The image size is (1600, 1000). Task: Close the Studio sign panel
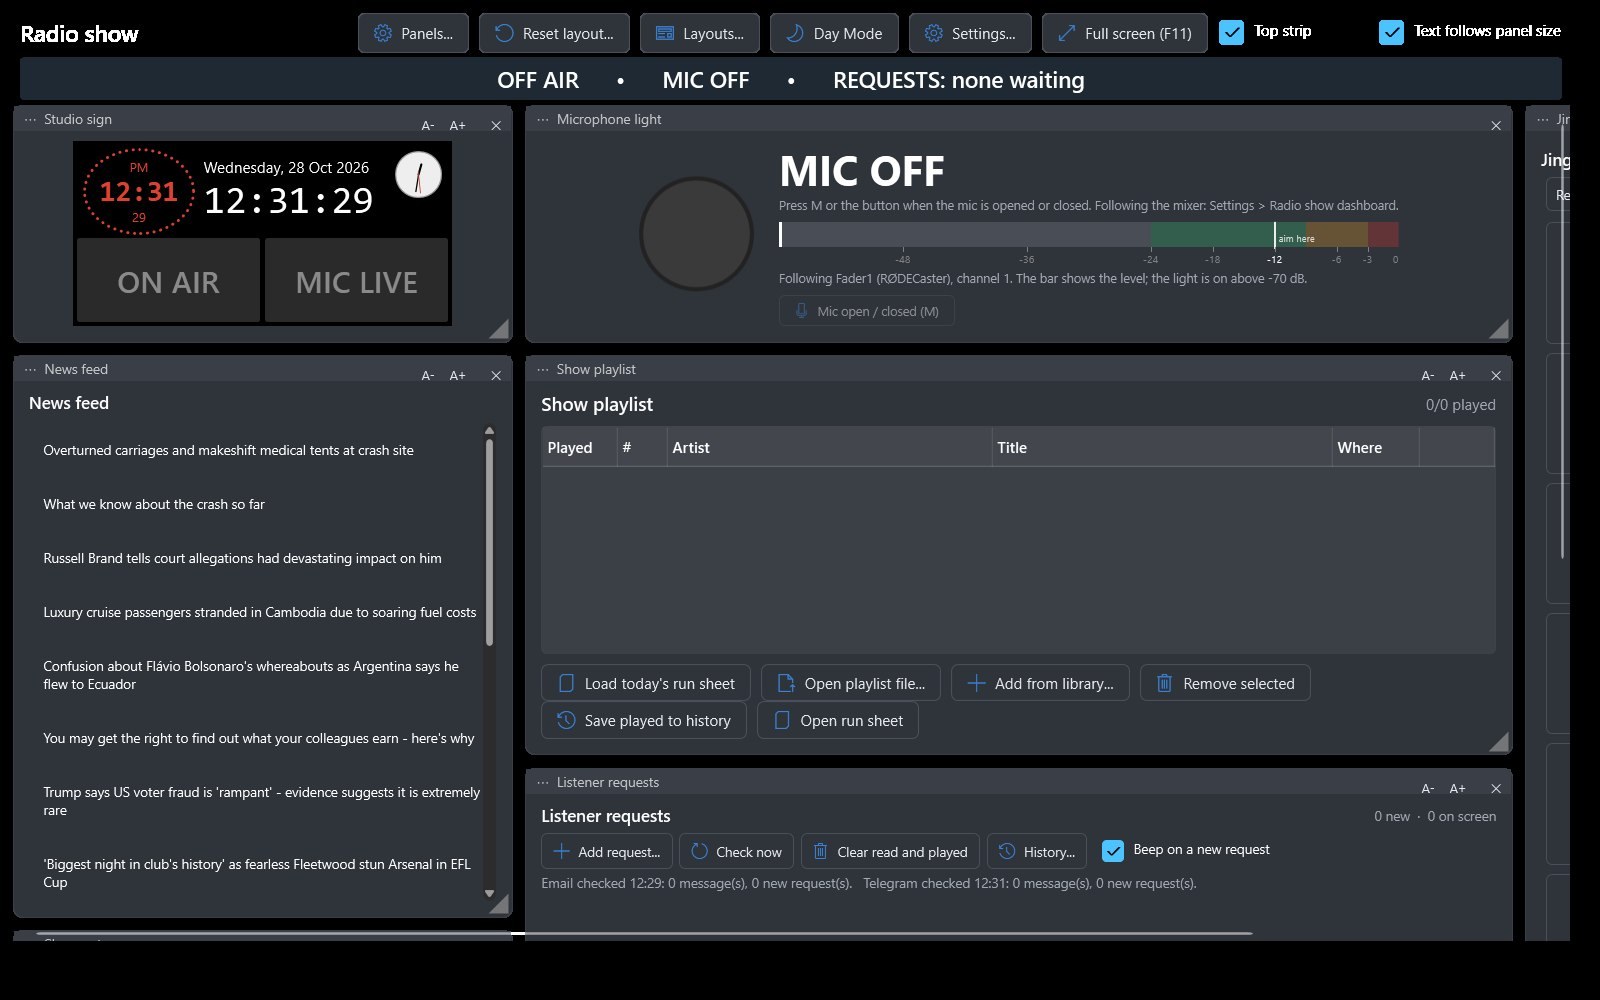(496, 125)
